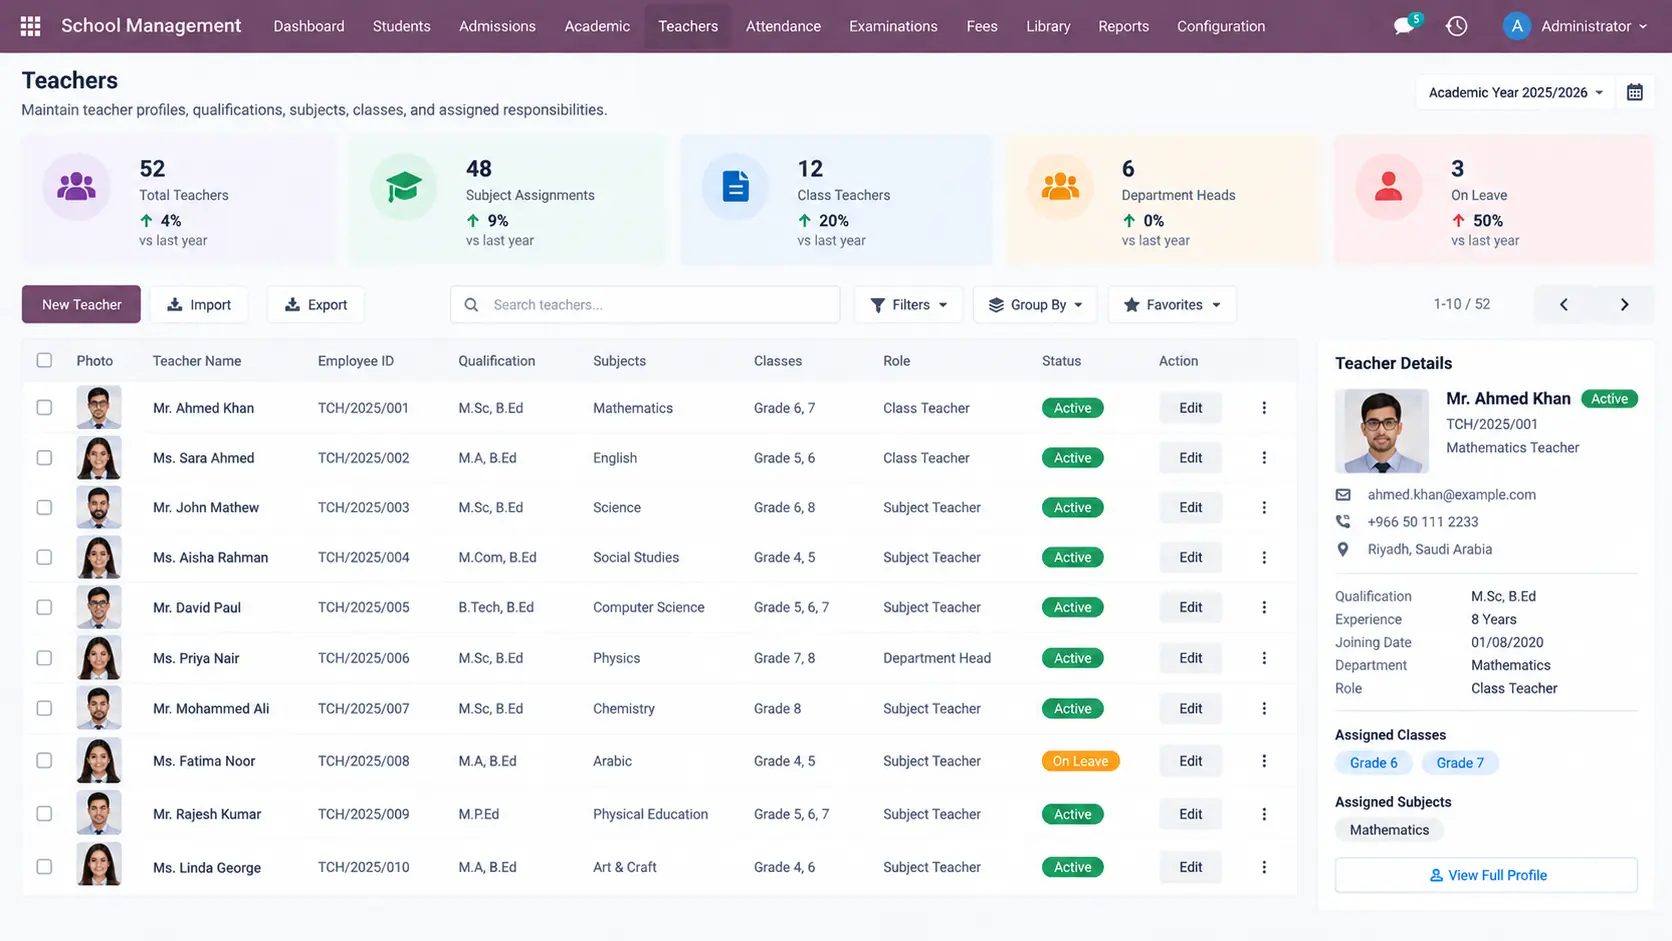The height and width of the screenshot is (941, 1672).
Task: Click calendar icon beside academic year
Action: click(x=1635, y=92)
